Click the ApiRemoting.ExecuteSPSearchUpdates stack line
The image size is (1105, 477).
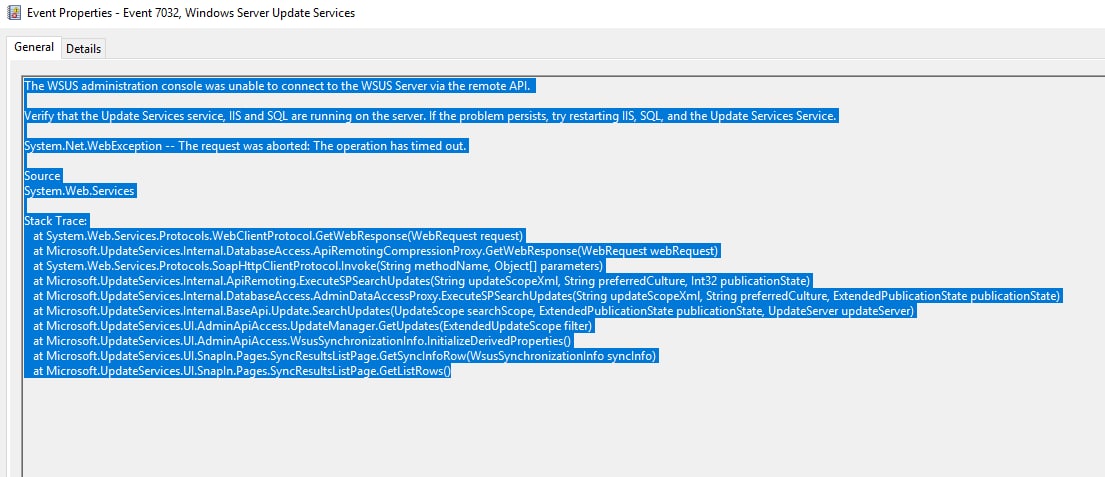[x=422, y=281]
